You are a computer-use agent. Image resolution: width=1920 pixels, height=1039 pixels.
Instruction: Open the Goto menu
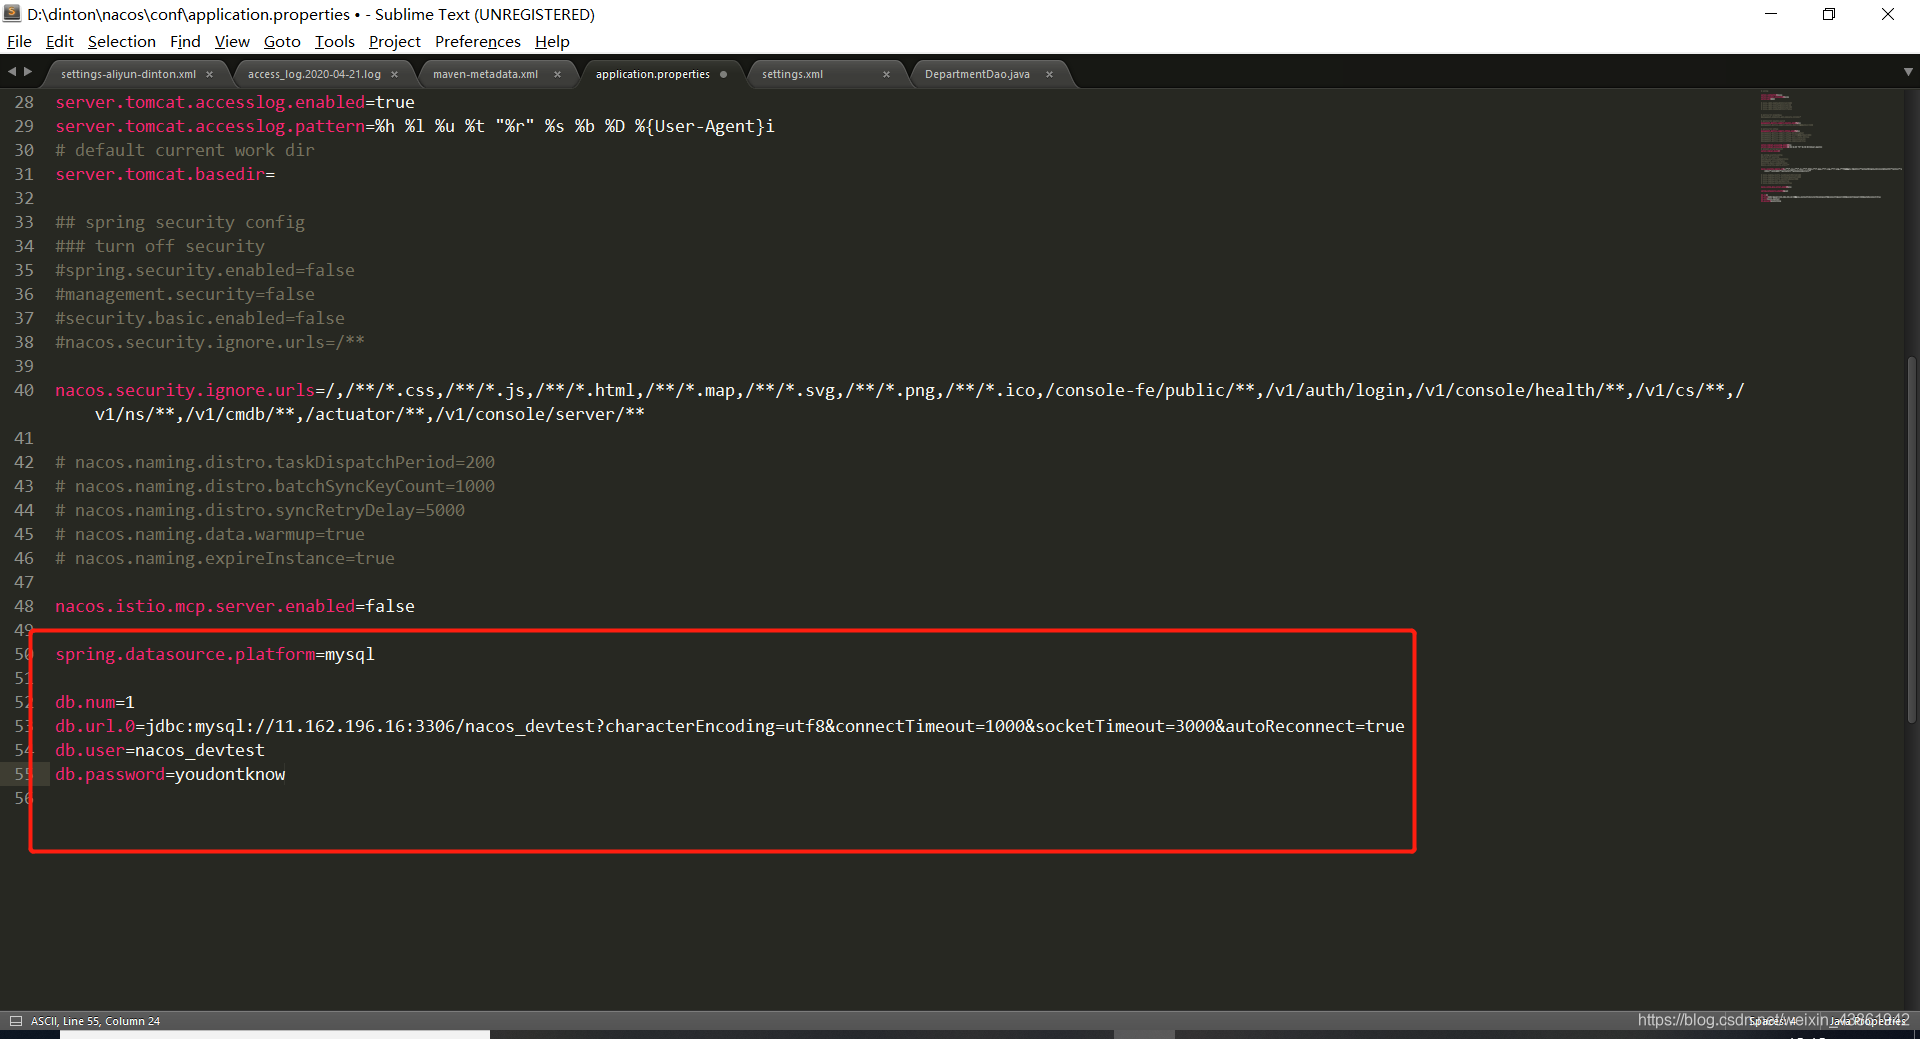282,41
